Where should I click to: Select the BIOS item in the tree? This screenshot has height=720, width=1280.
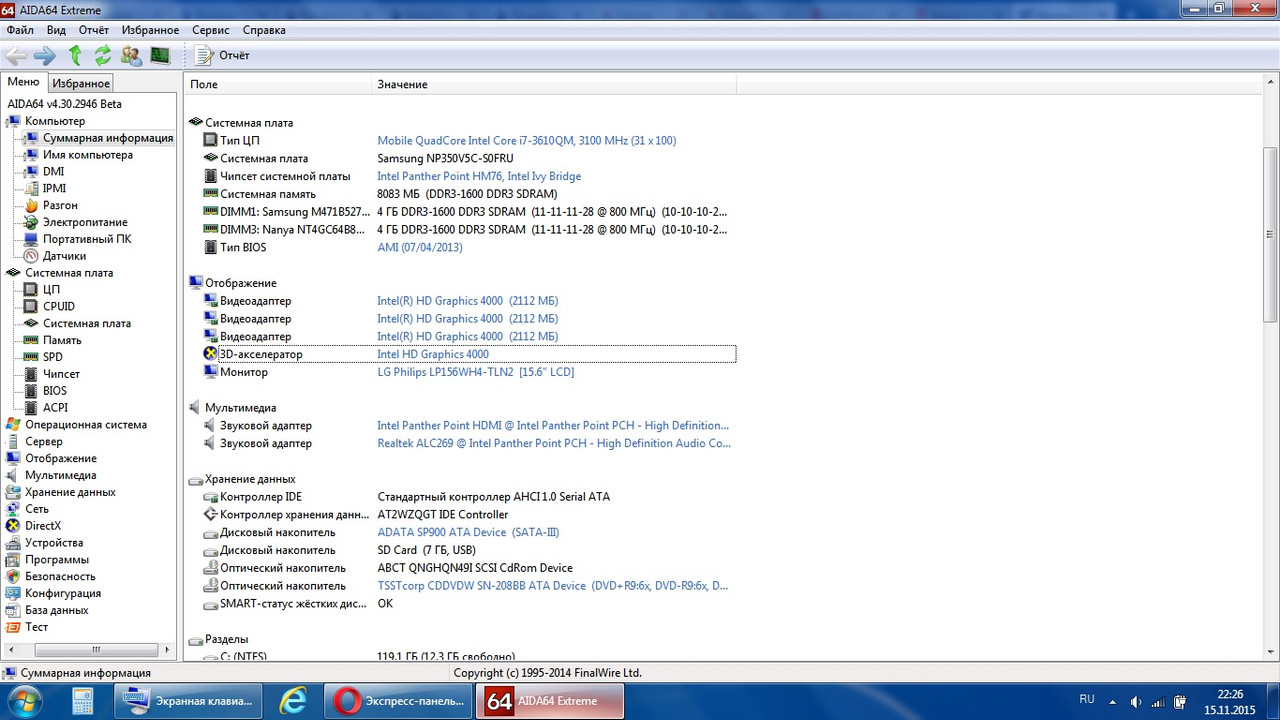(x=54, y=391)
